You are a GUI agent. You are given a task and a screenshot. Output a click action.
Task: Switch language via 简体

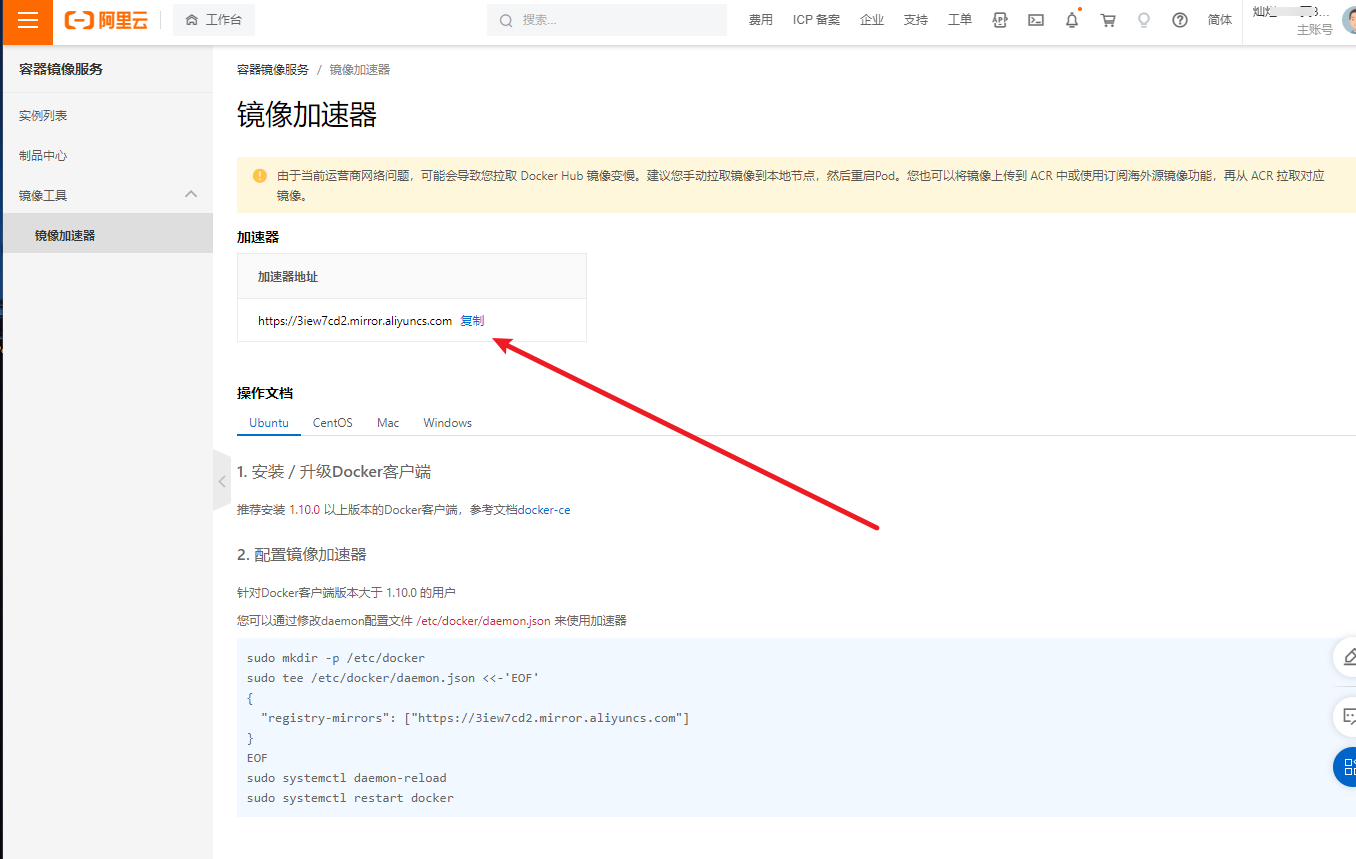(1220, 20)
